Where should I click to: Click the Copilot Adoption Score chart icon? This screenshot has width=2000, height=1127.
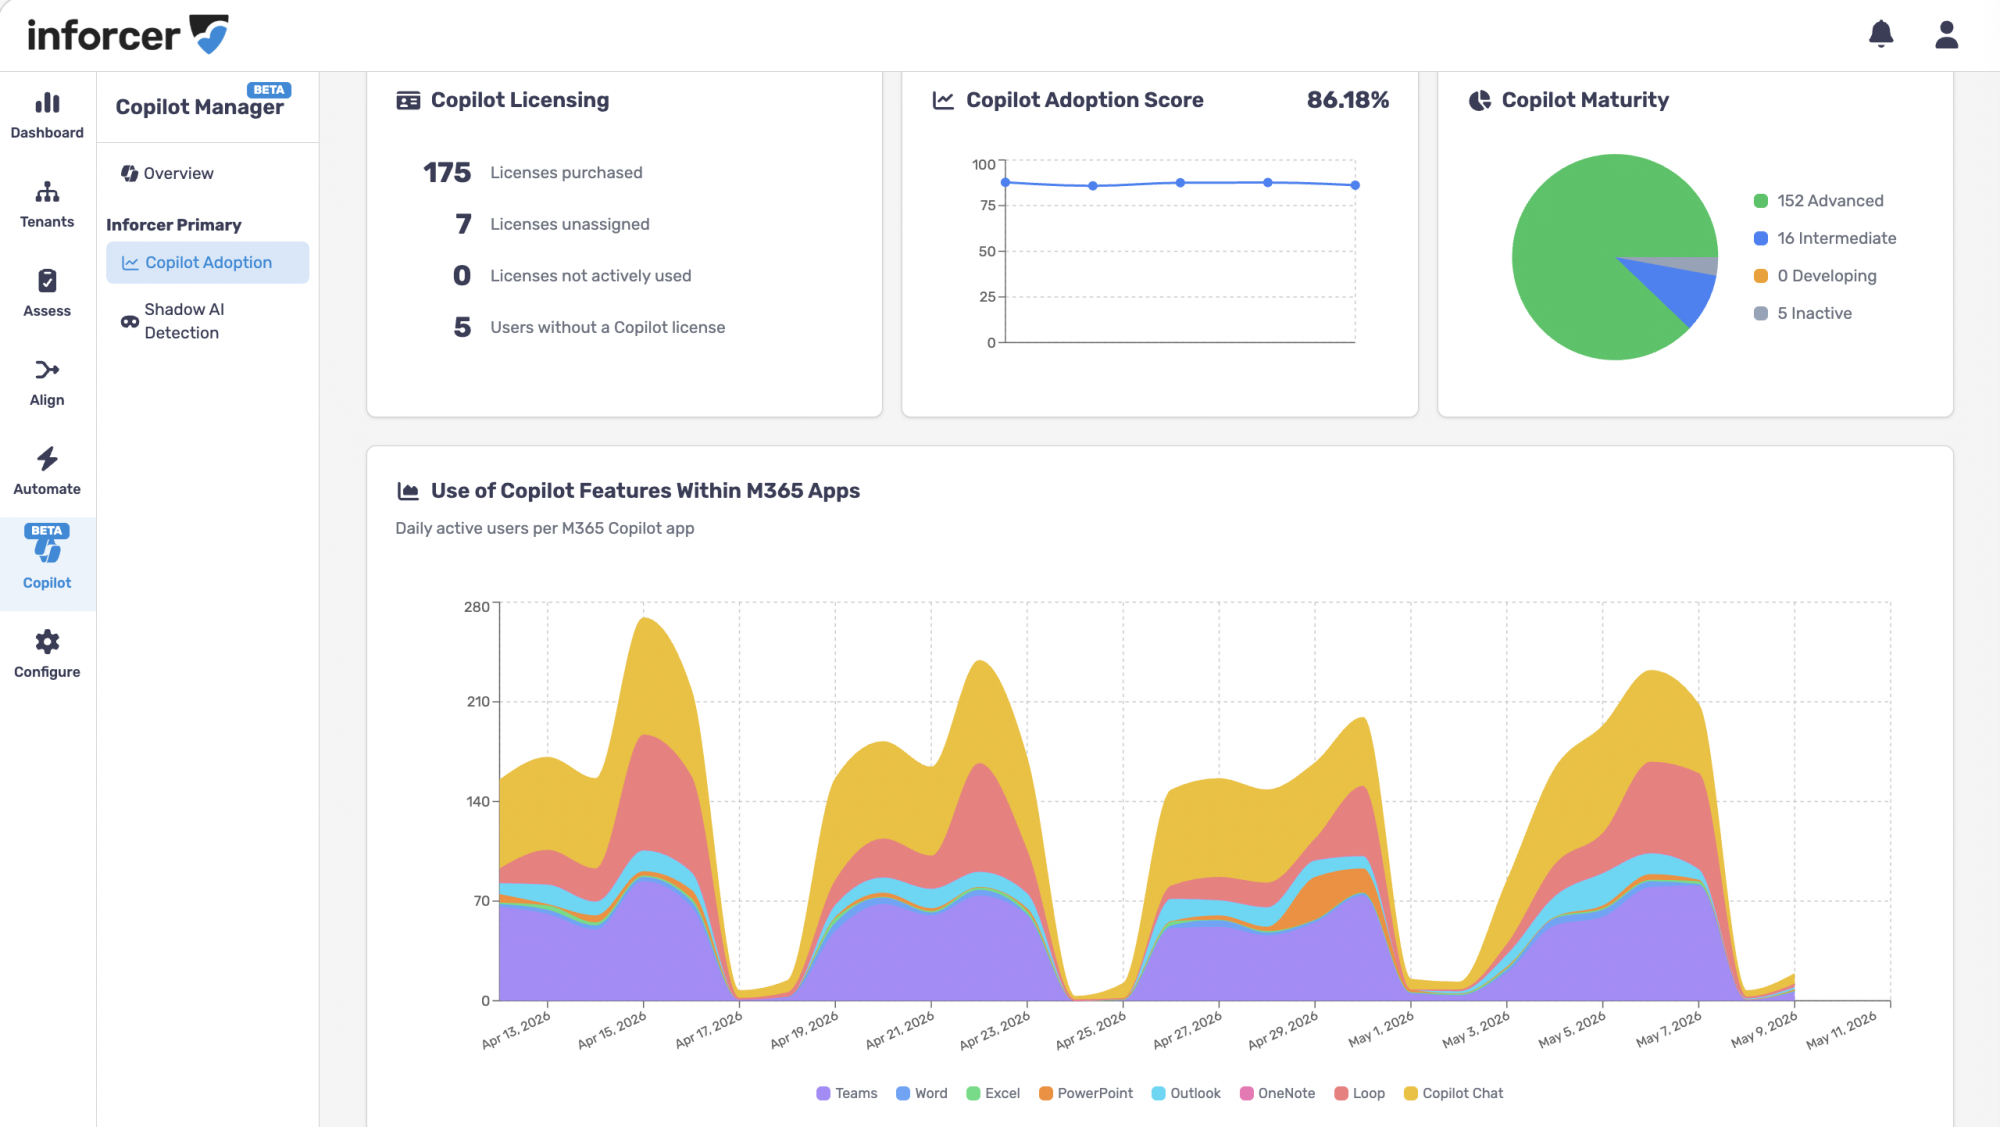943,100
